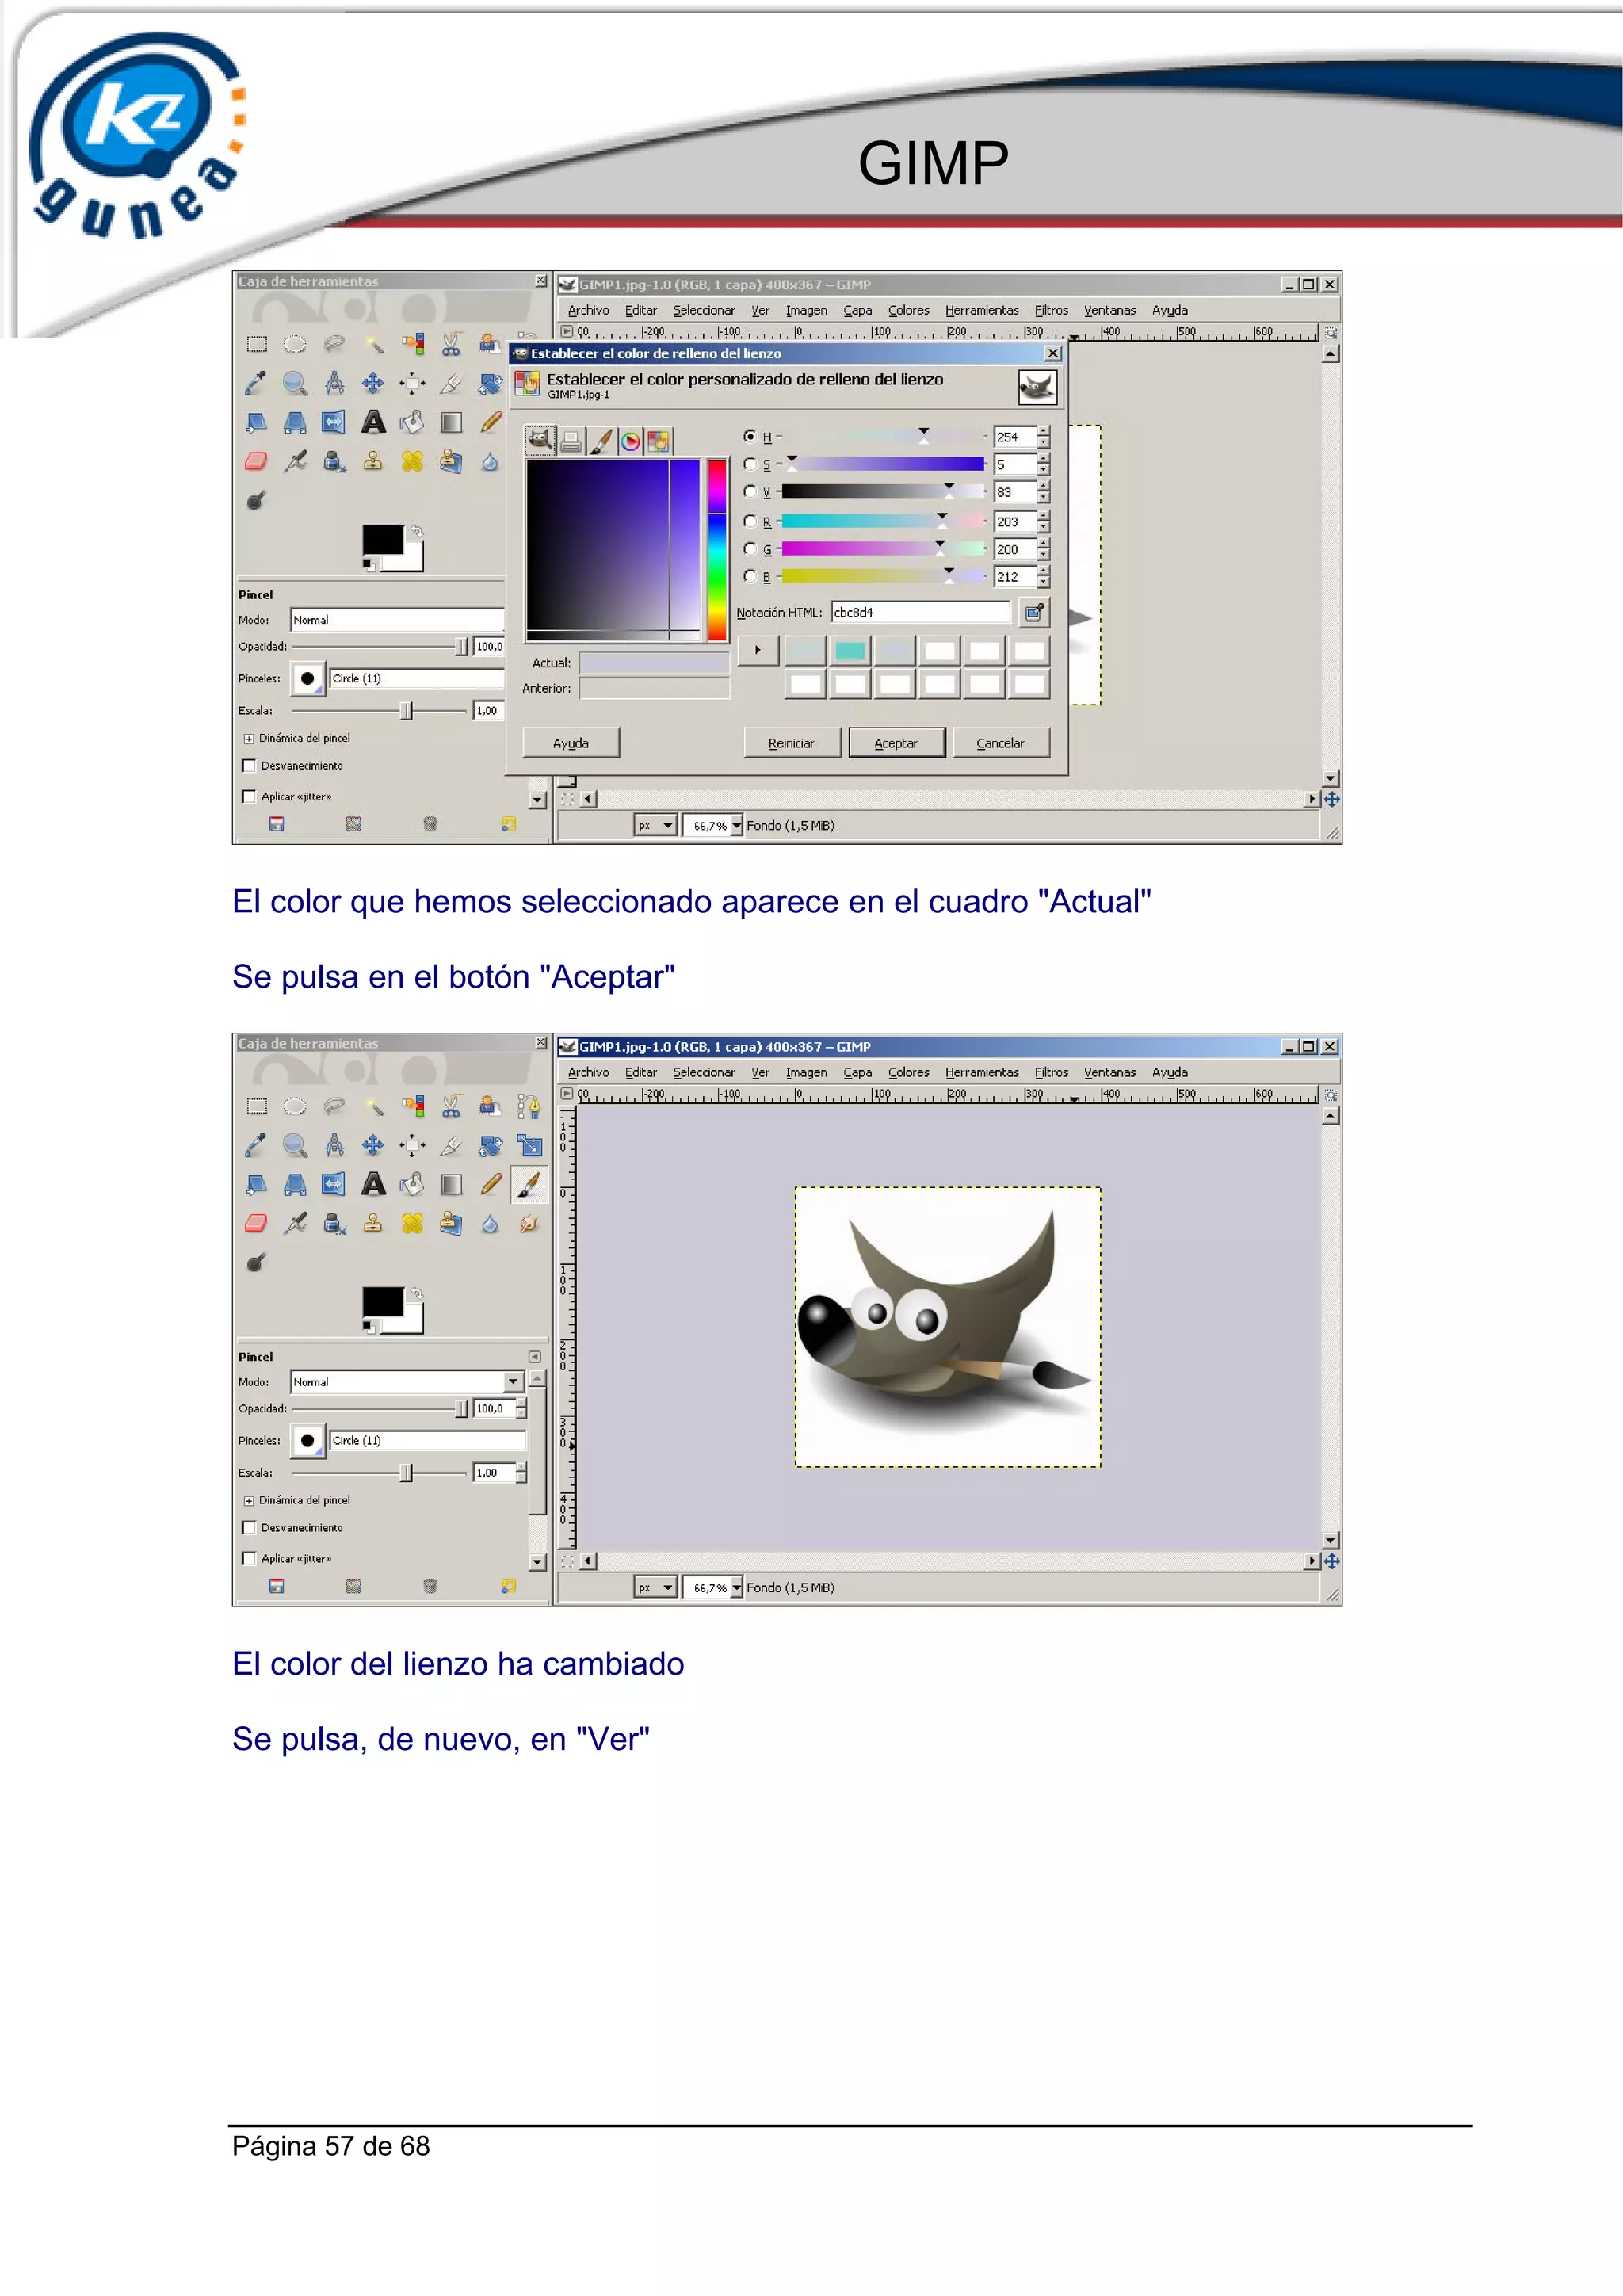Open the px unit dropdown in the Wilber image window
The height and width of the screenshot is (2296, 1623).
[x=656, y=1587]
